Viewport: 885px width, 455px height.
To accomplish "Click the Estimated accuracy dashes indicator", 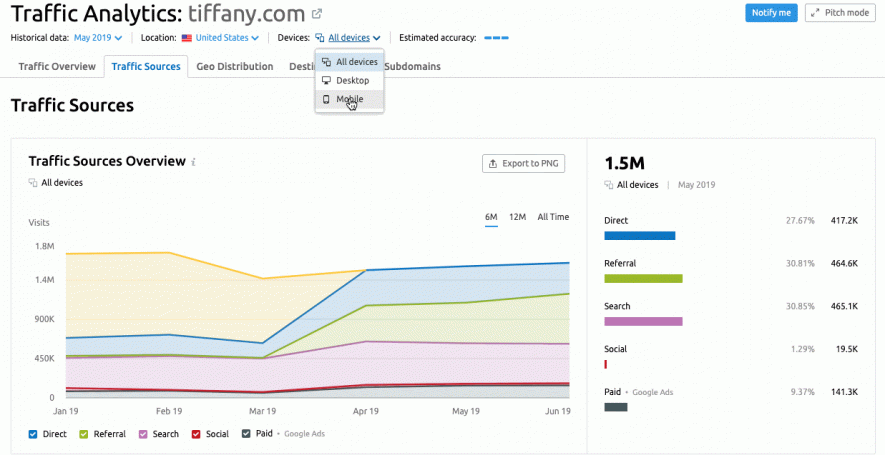I will click(496, 38).
